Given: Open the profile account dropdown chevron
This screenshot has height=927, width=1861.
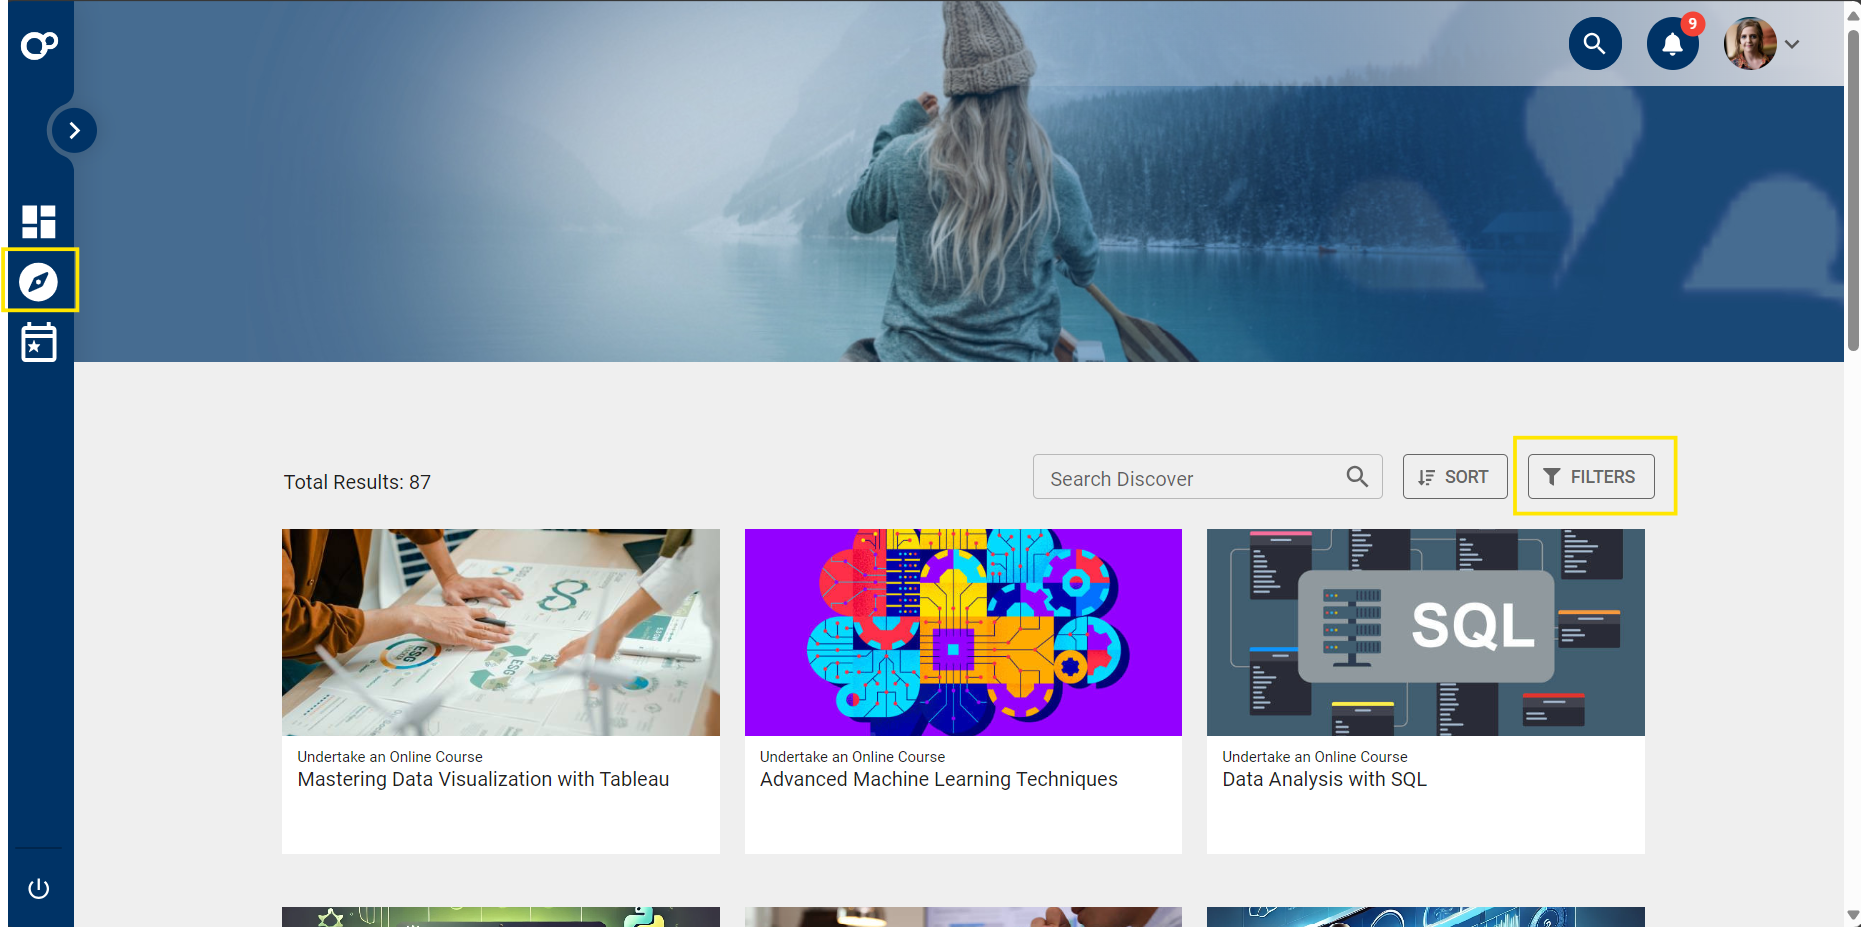Looking at the screenshot, I should [x=1793, y=44].
